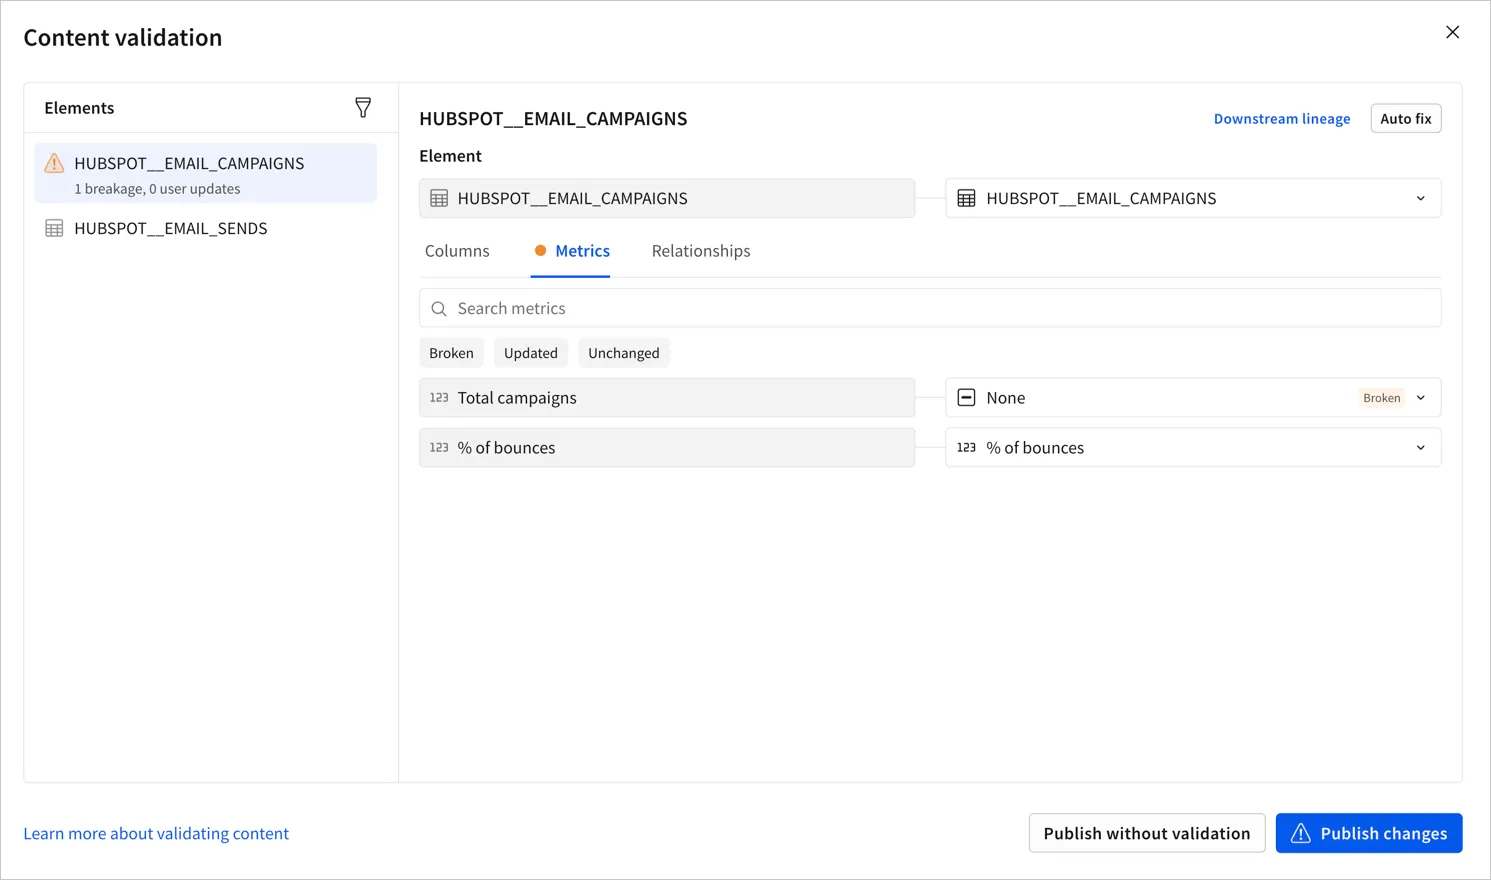The width and height of the screenshot is (1491, 880).
Task: Select the Metrics tab
Action: [x=571, y=251]
